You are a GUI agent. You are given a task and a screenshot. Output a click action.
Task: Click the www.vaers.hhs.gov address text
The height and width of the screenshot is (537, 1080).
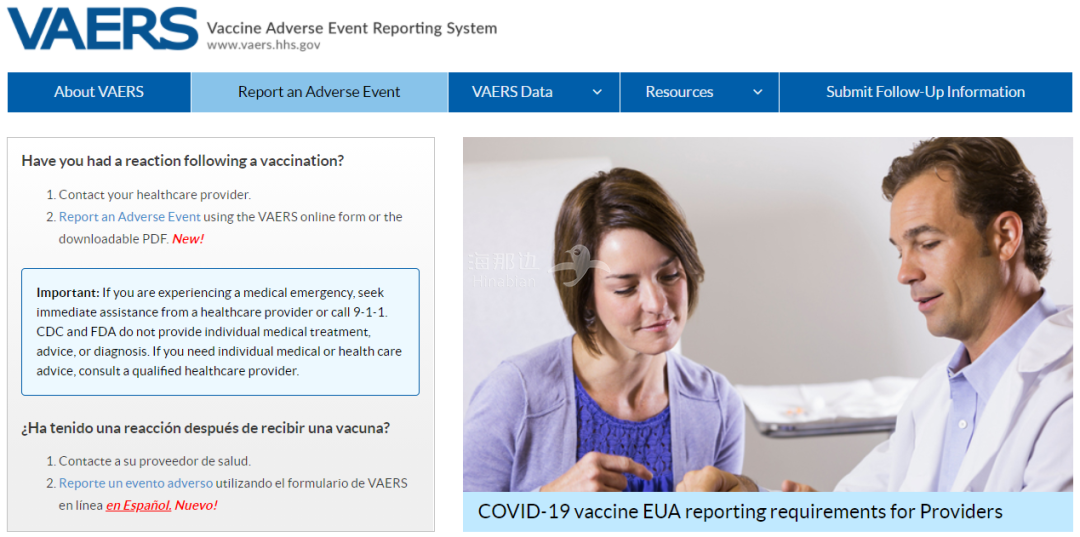(263, 45)
